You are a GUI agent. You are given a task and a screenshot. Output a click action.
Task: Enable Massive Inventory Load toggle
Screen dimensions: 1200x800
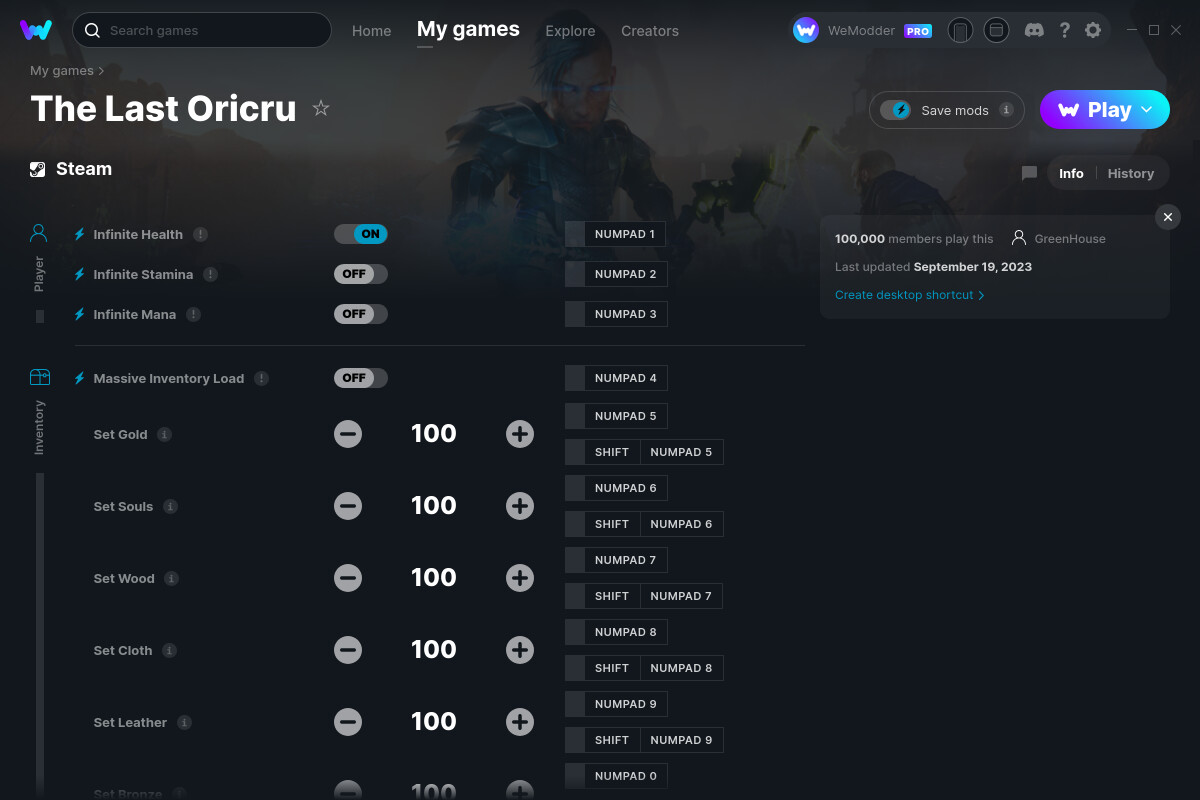[361, 378]
